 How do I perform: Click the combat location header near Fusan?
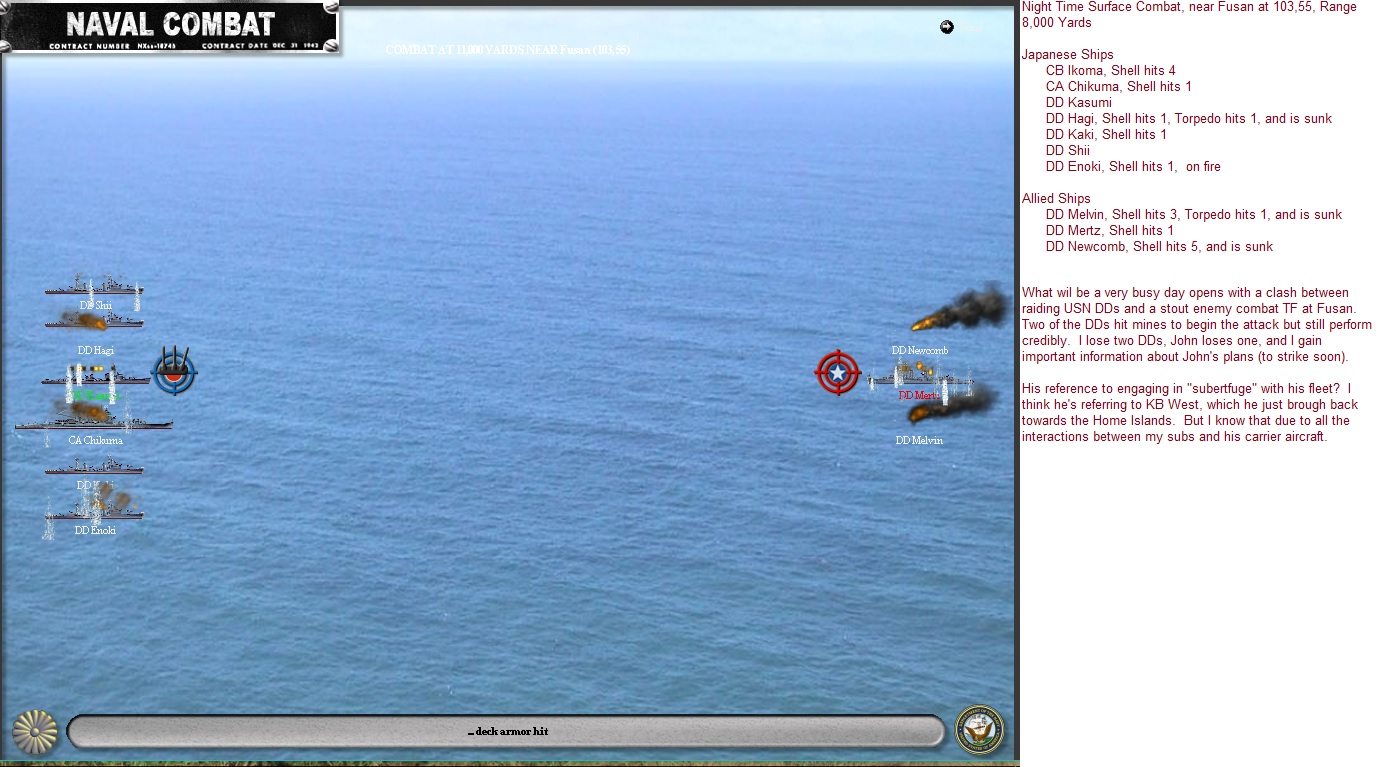[508, 50]
